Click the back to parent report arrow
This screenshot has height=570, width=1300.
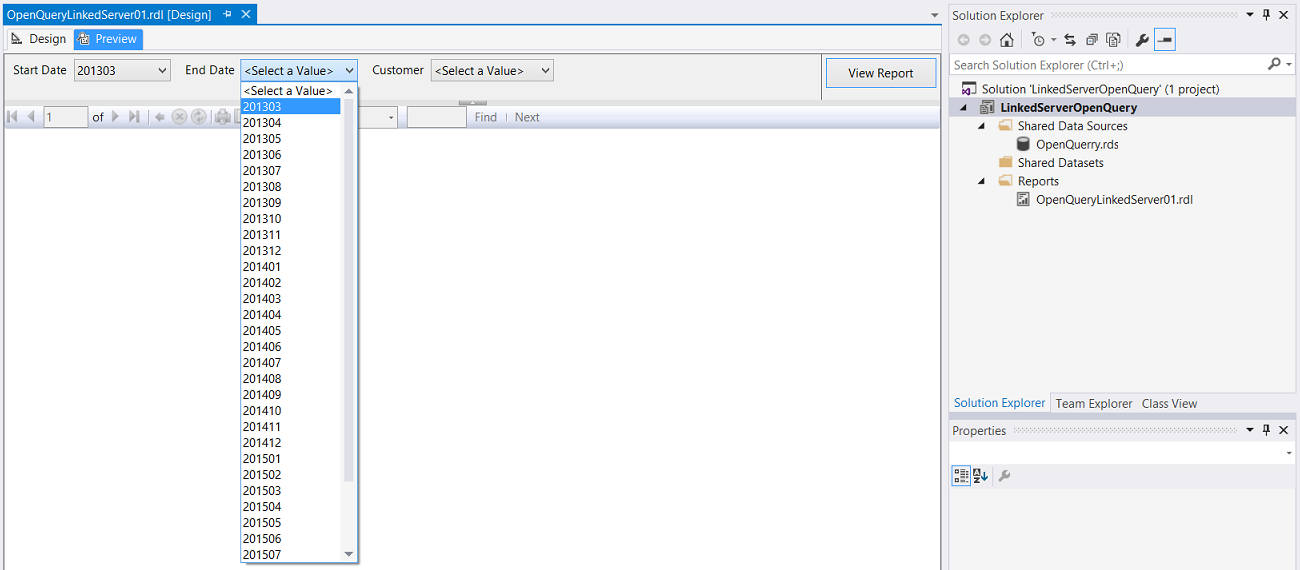pyautogui.click(x=160, y=117)
